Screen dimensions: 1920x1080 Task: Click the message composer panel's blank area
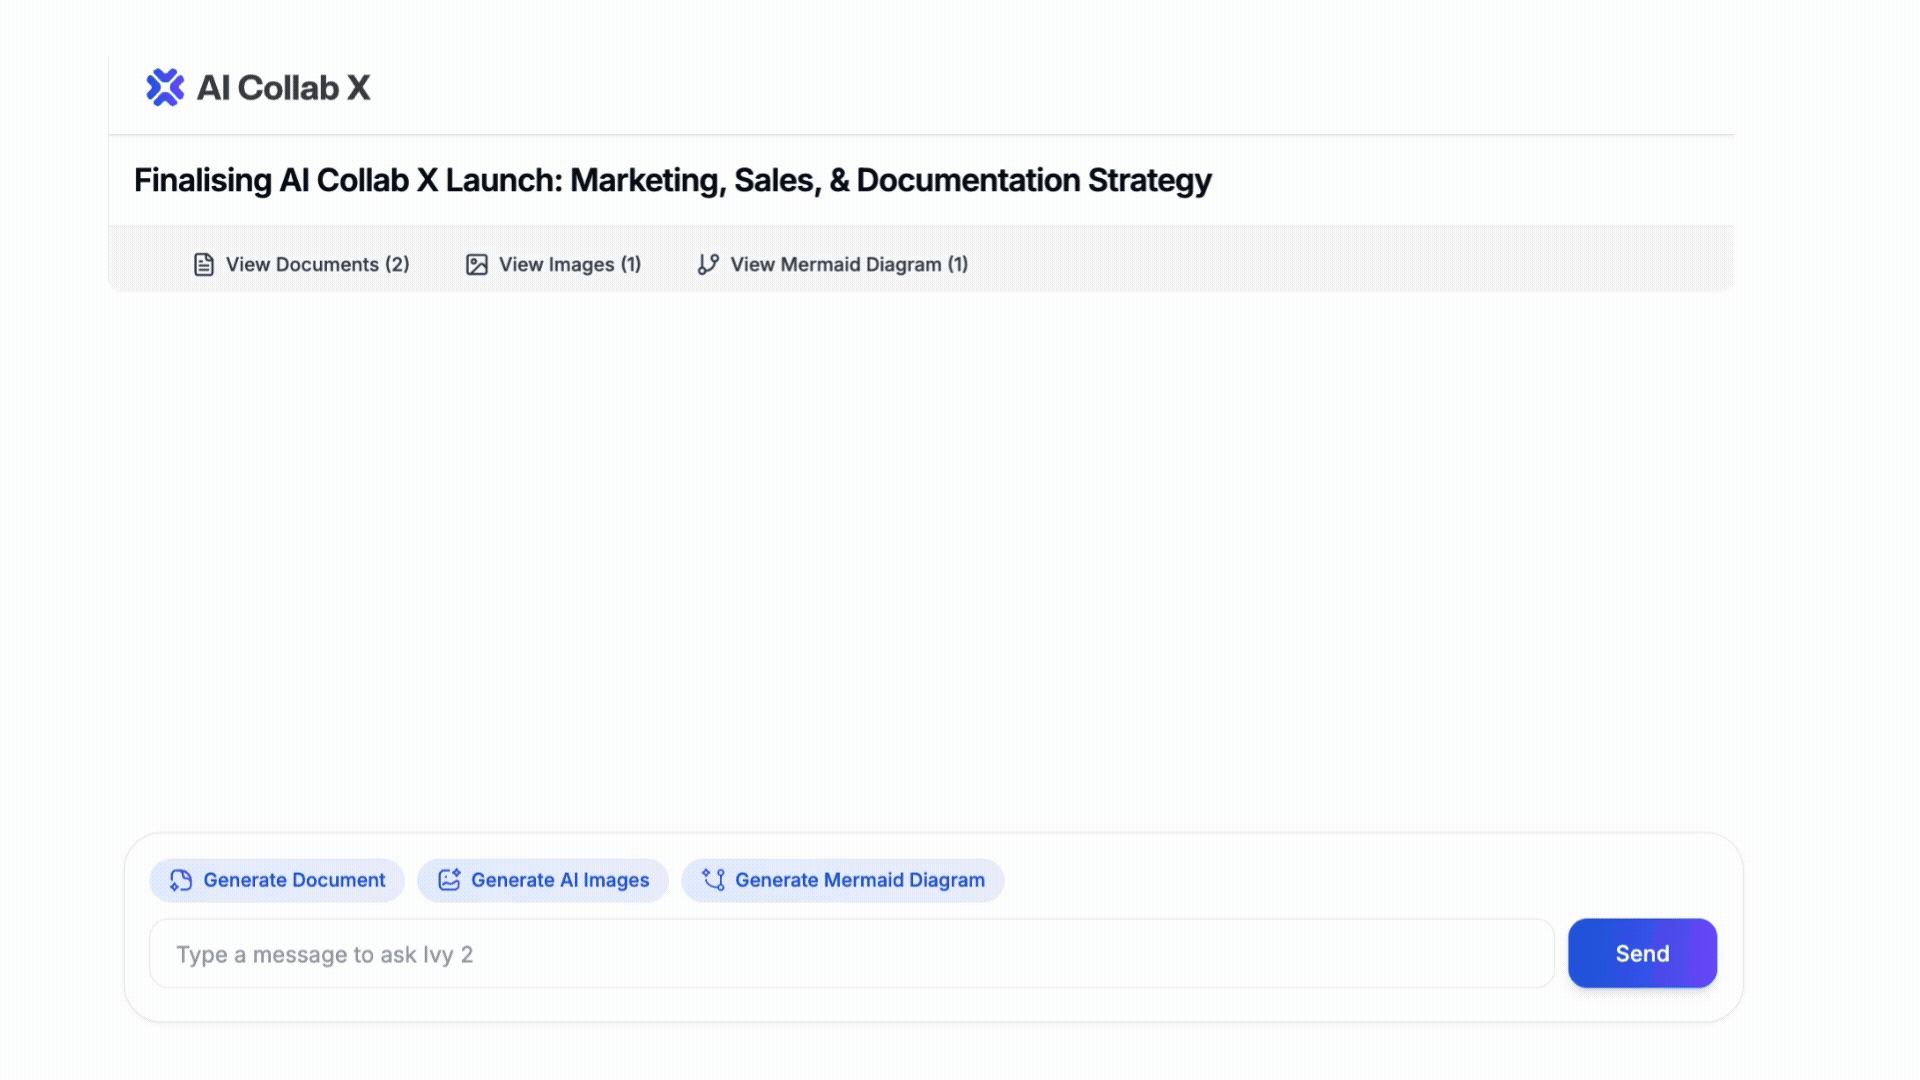(1370, 878)
